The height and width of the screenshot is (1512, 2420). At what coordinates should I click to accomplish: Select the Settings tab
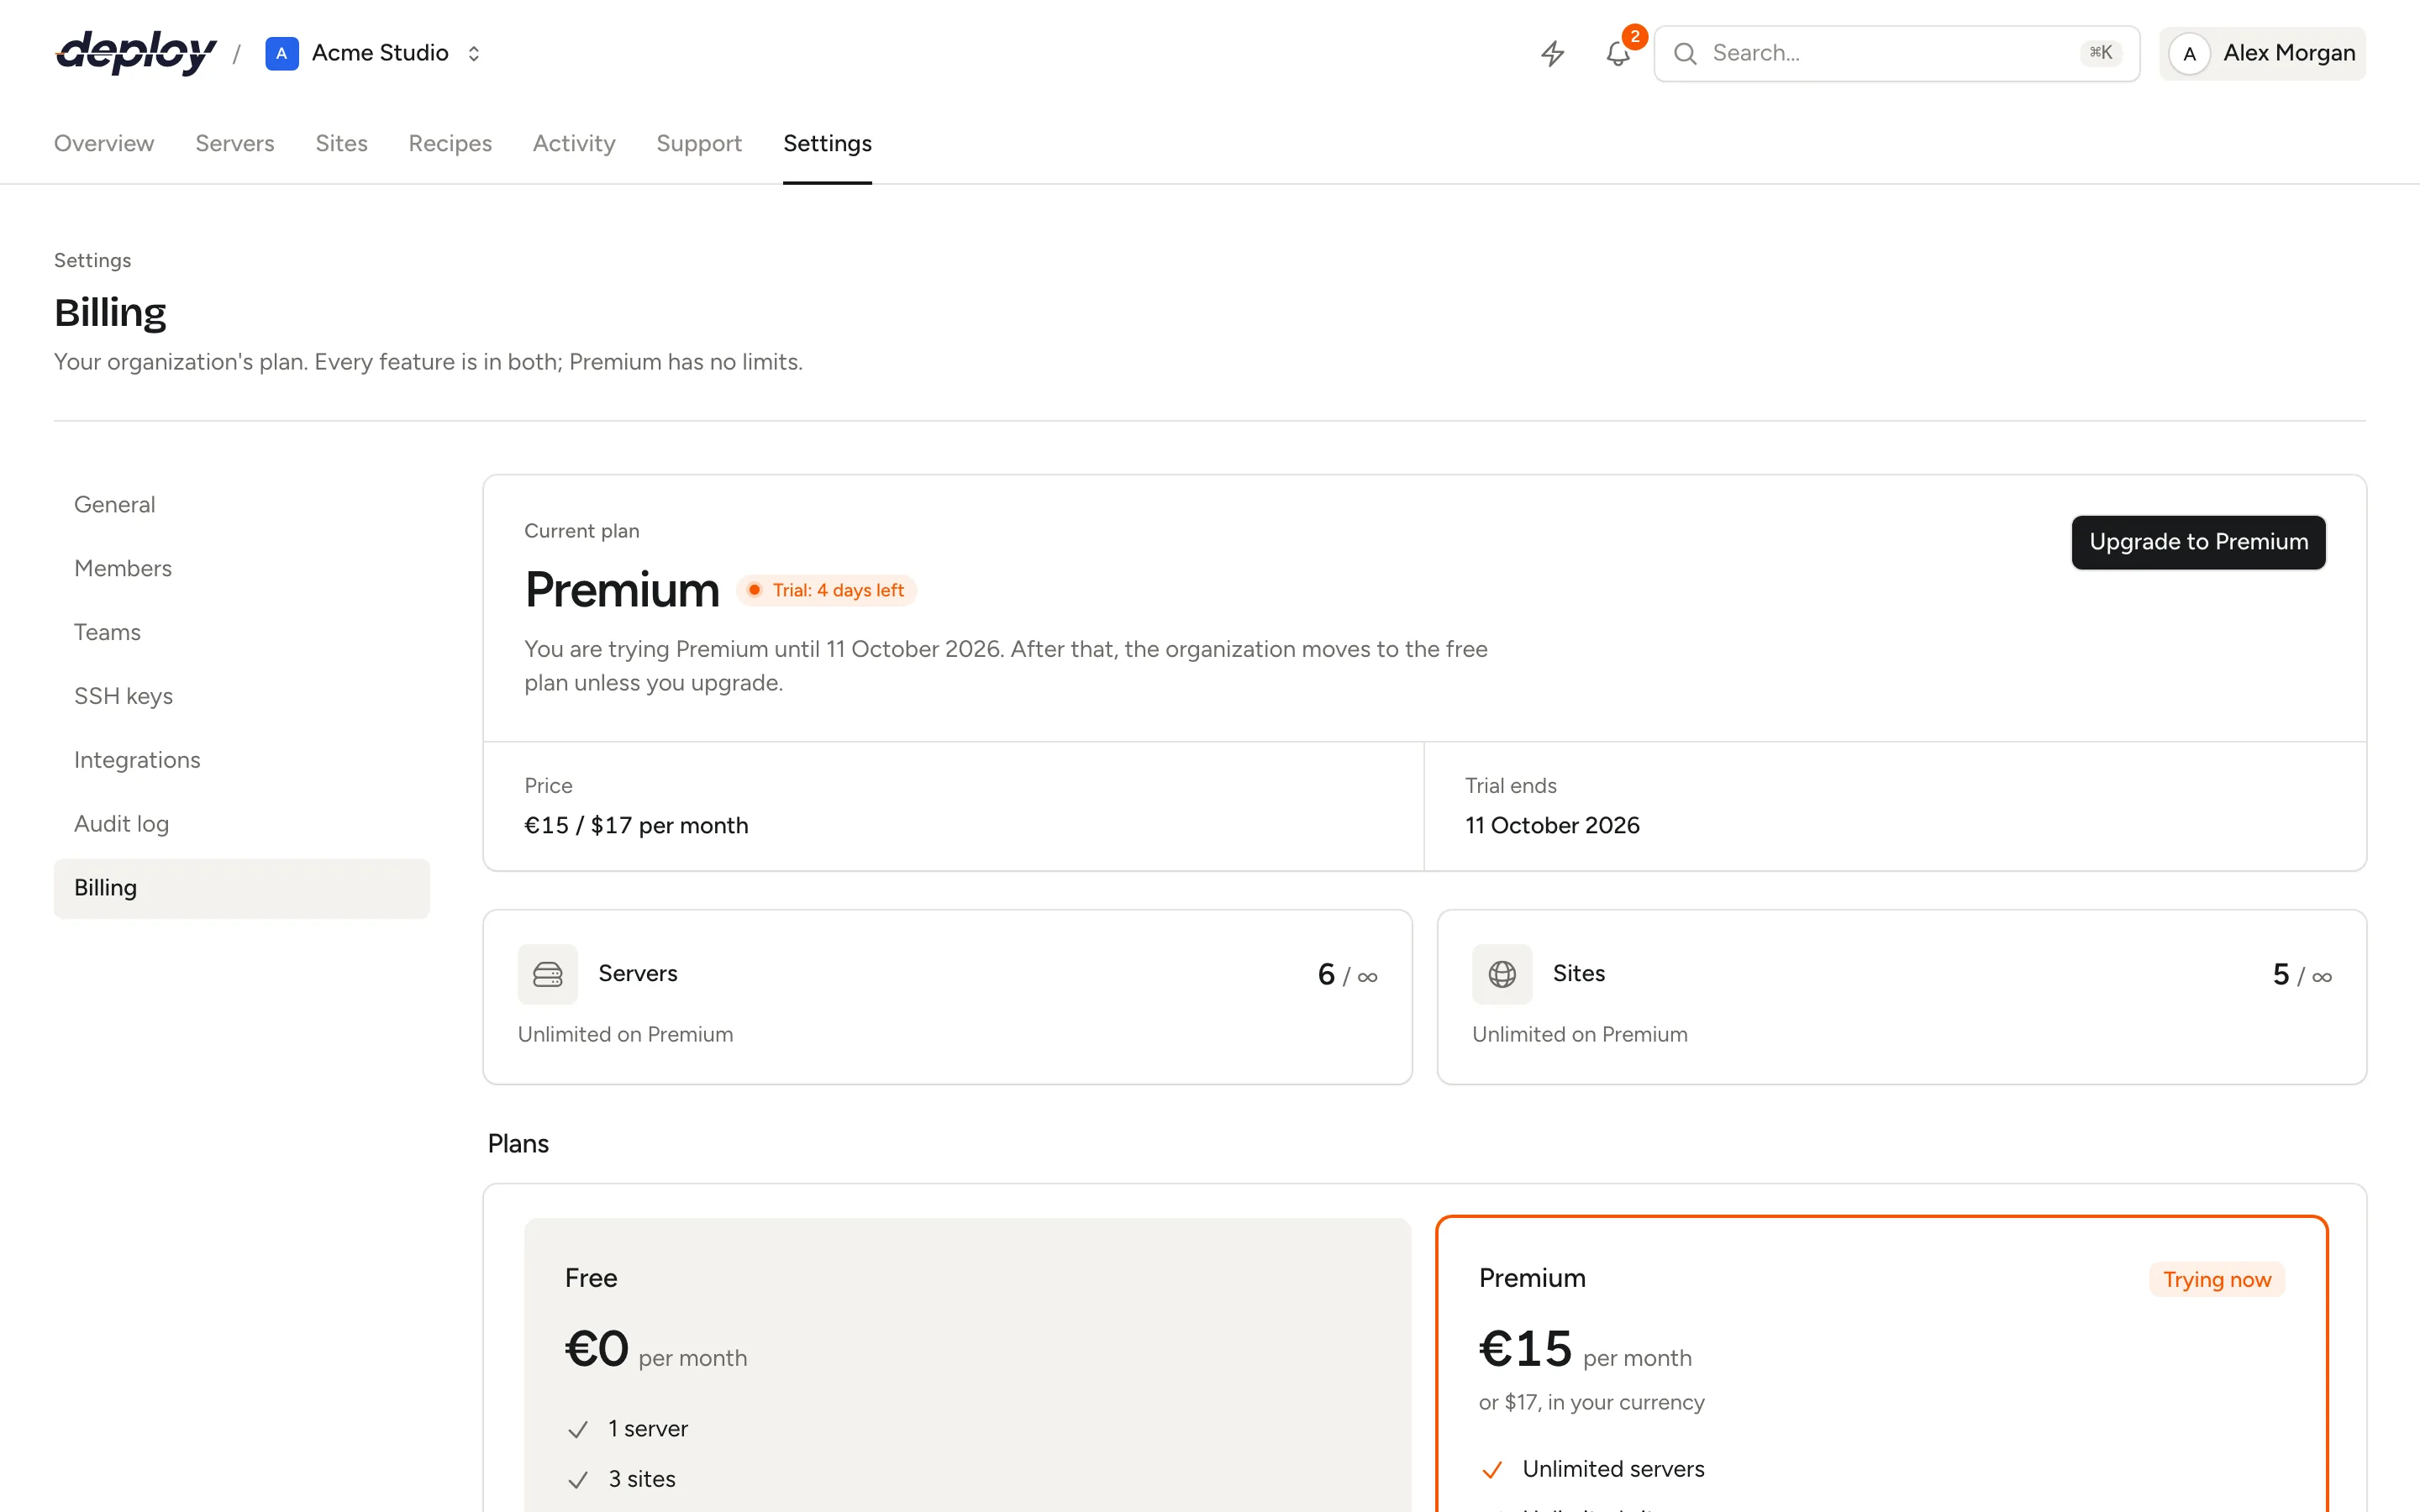pyautogui.click(x=827, y=143)
